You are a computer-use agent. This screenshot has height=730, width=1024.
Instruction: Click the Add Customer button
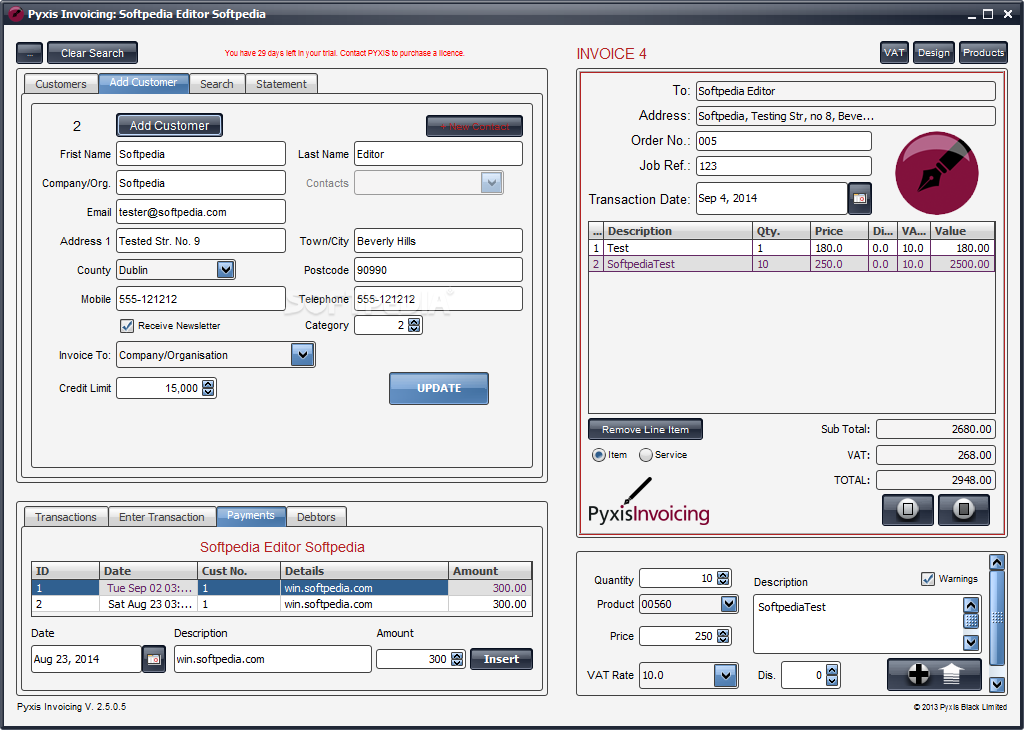tap(169, 125)
